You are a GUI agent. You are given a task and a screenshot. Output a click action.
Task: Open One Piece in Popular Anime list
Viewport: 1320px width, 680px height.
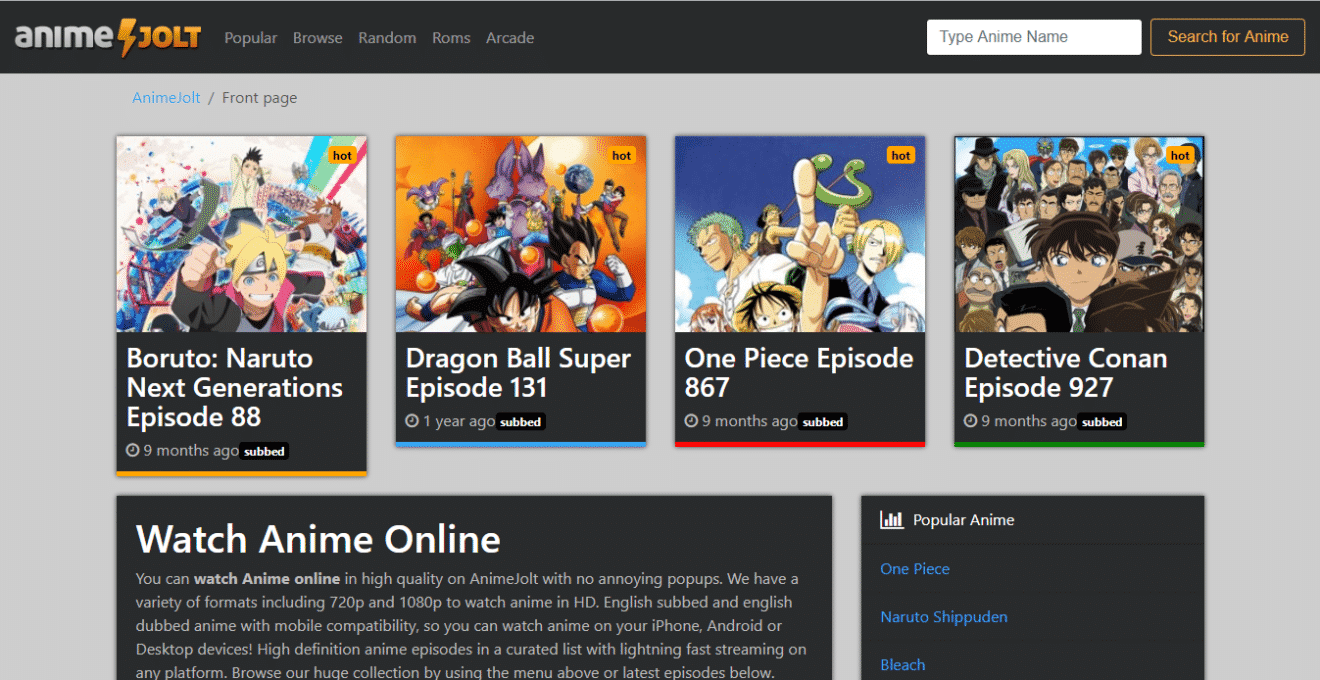click(x=915, y=569)
